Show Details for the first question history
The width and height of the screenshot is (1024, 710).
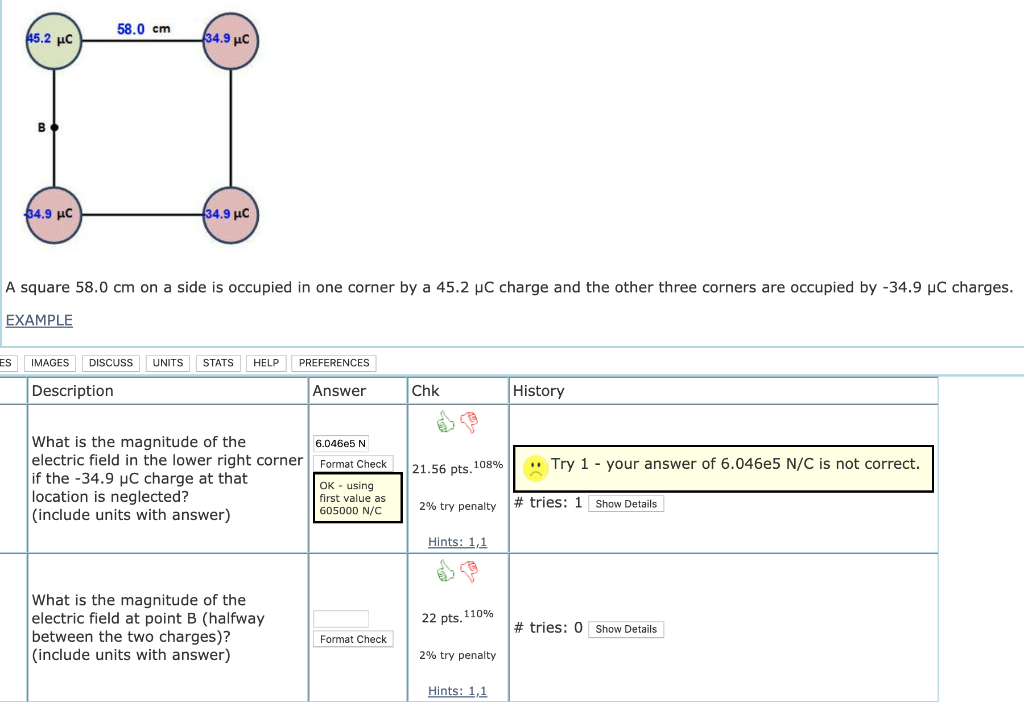[626, 504]
